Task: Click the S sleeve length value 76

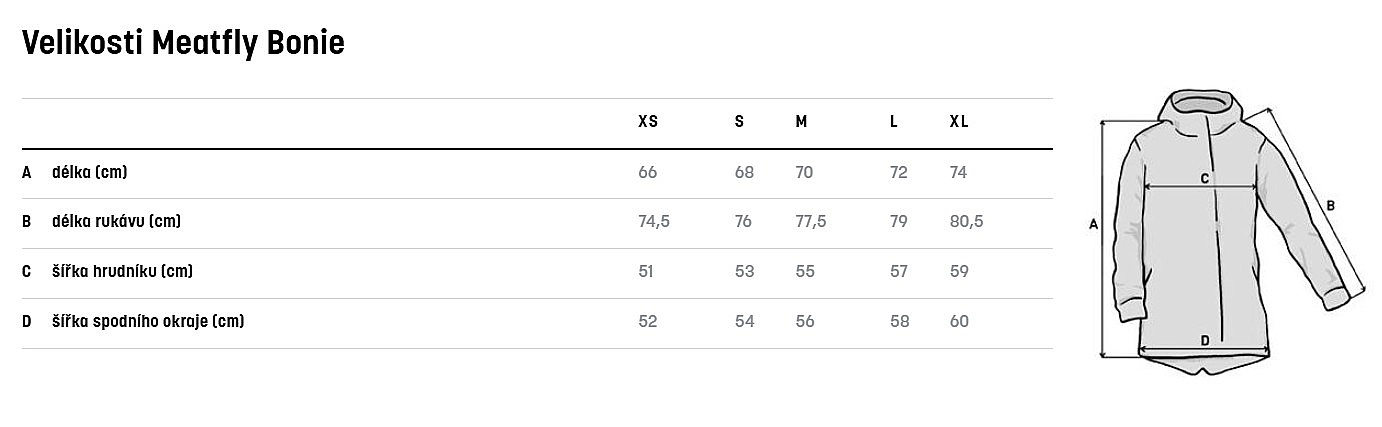Action: coord(743,221)
